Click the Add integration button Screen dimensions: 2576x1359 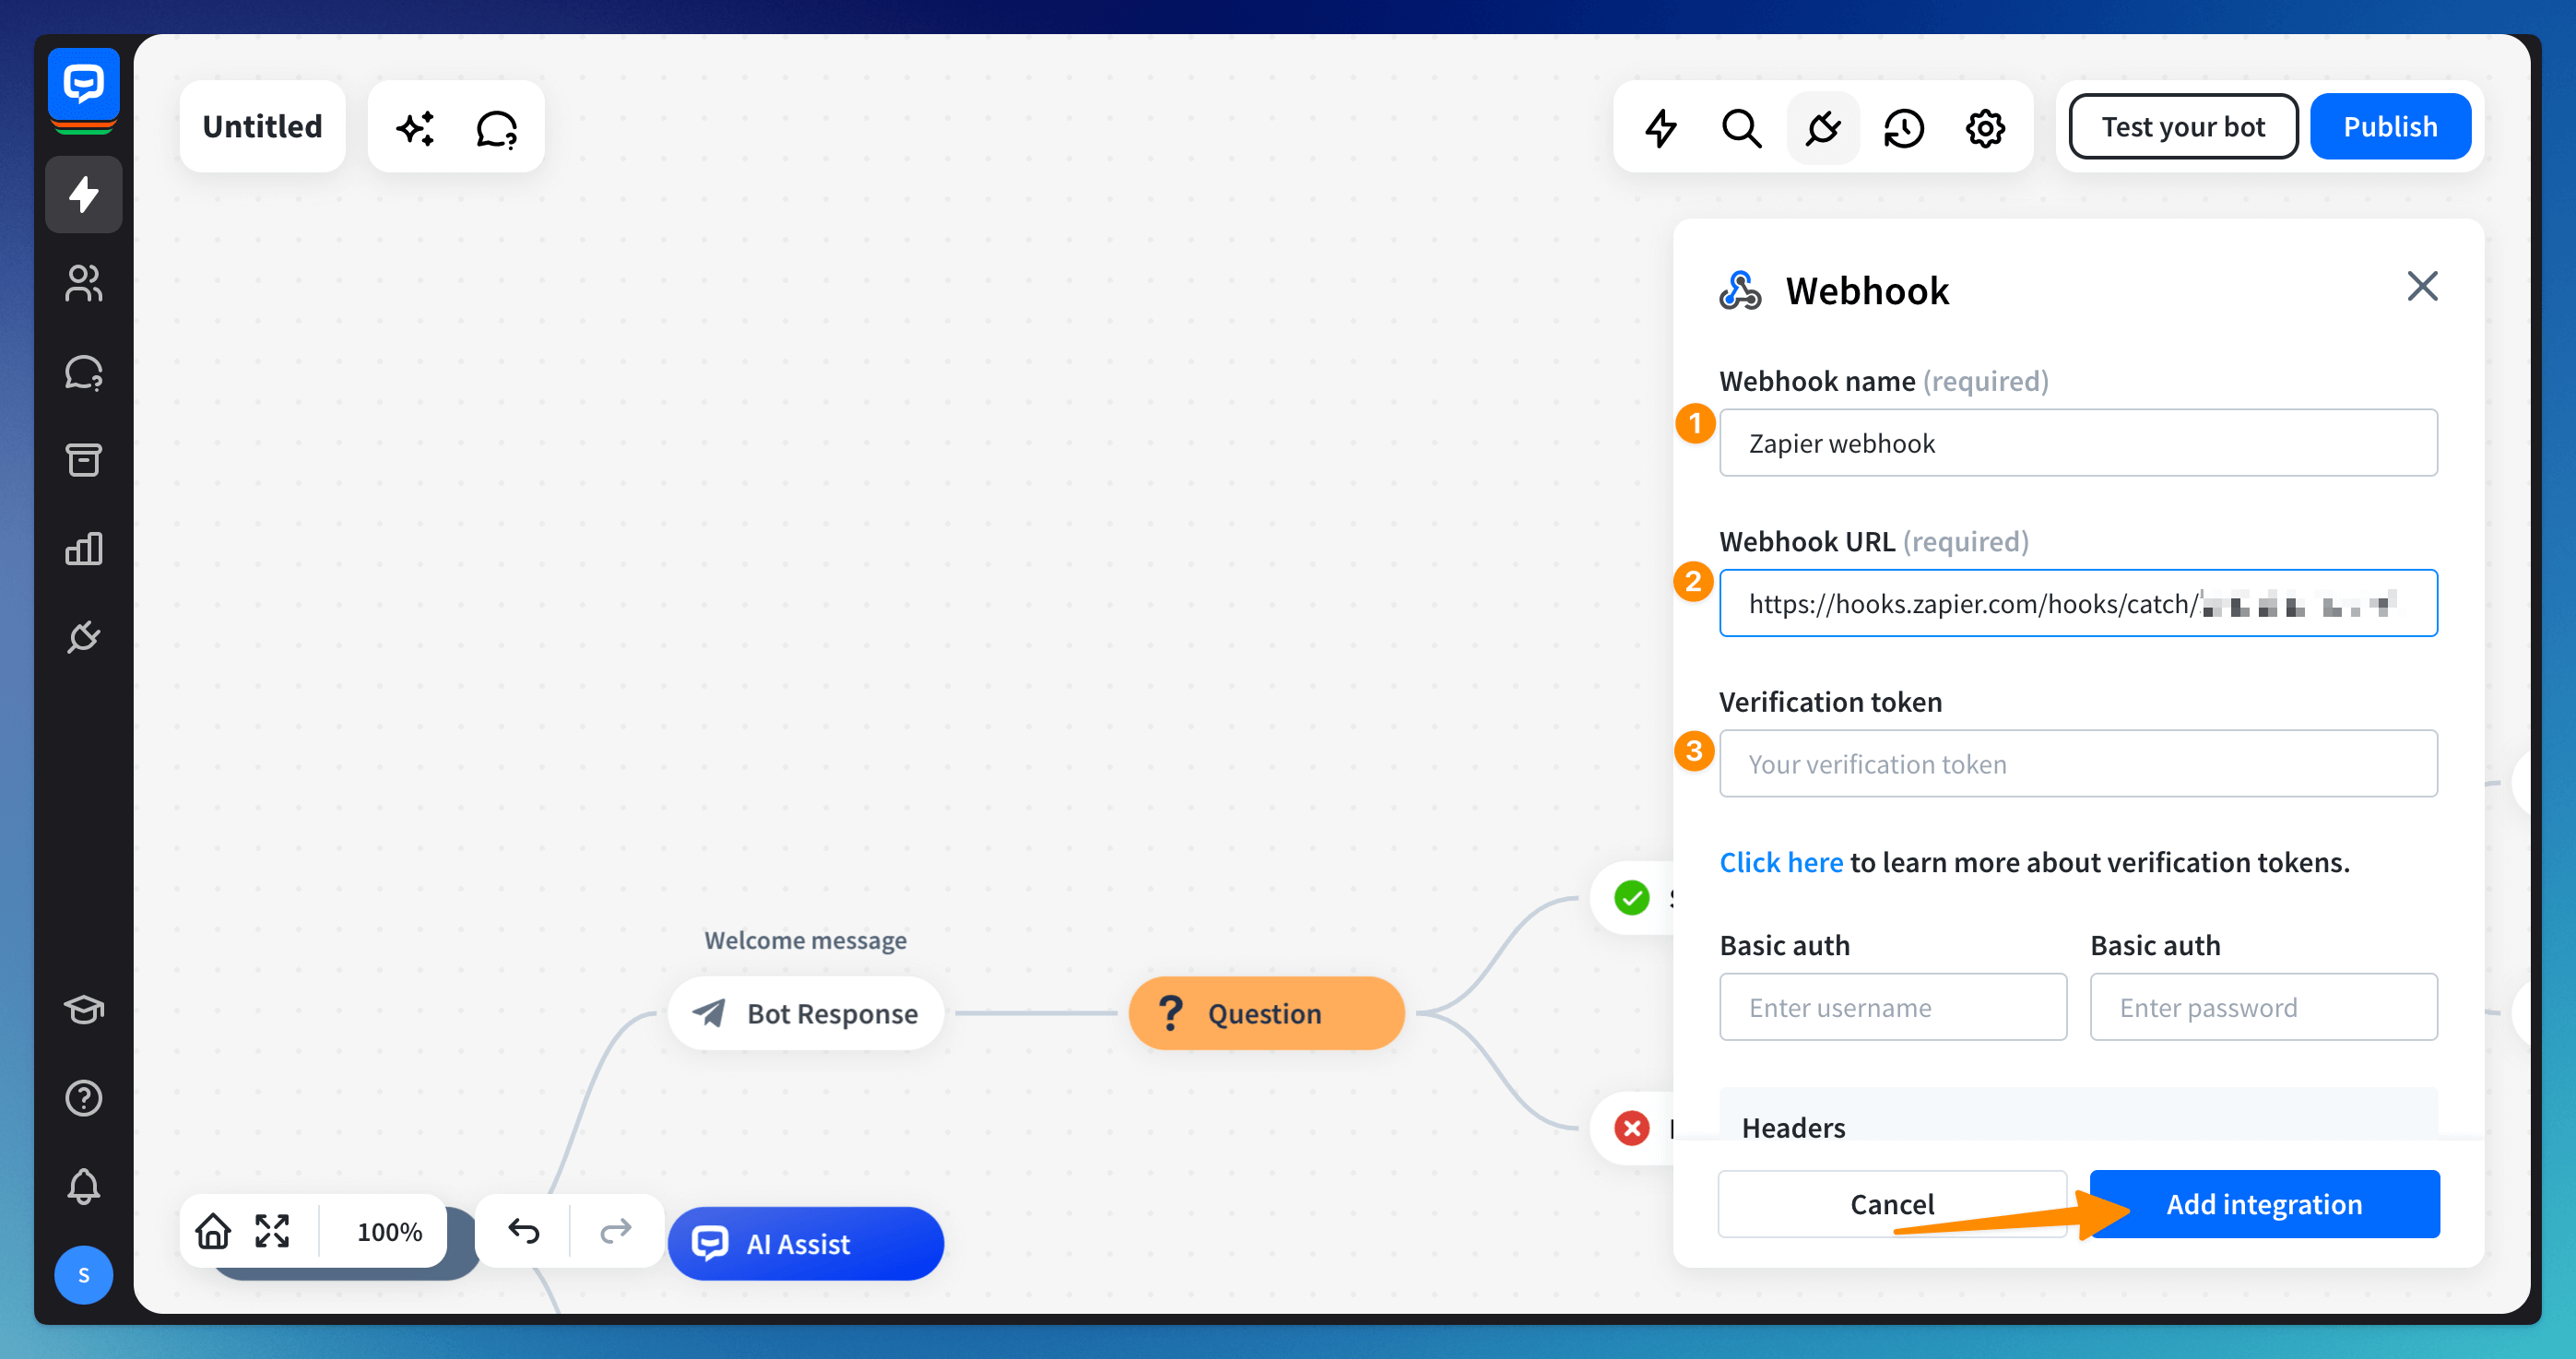click(x=2263, y=1204)
